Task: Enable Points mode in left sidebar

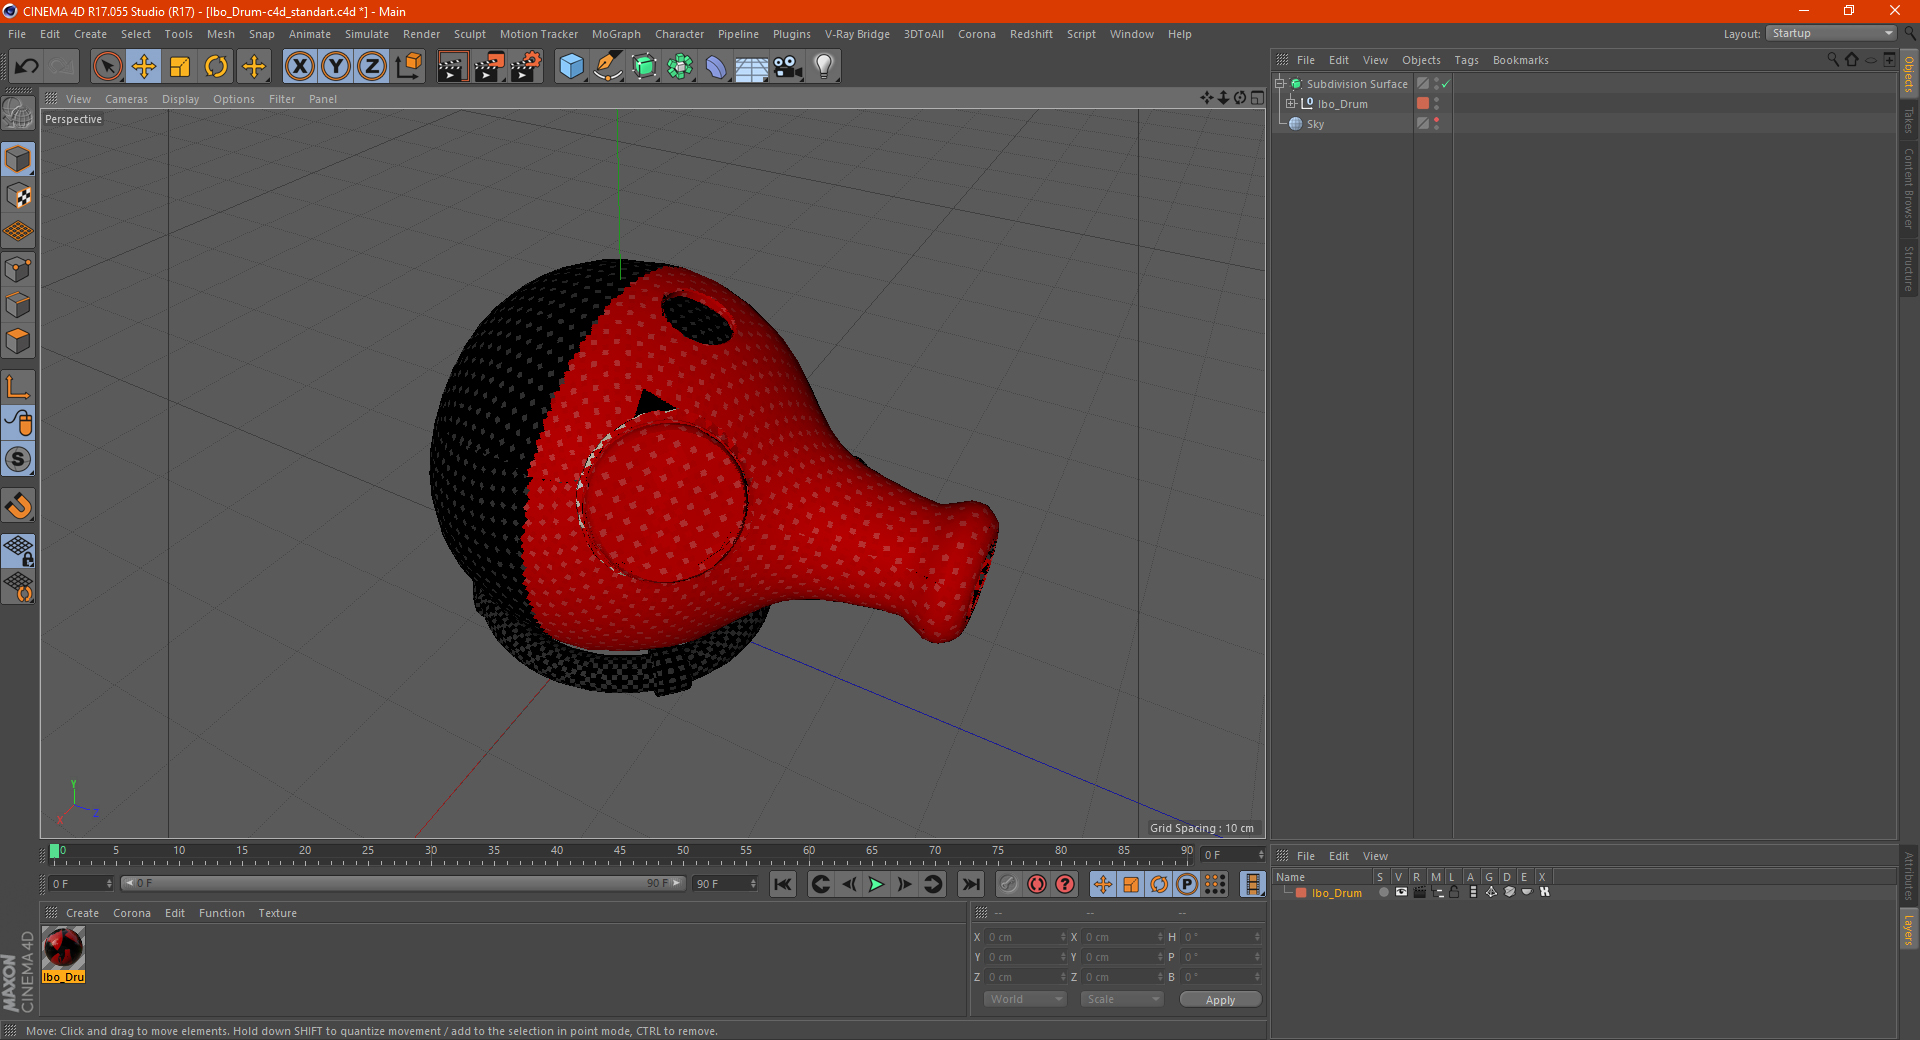Action: (18, 269)
